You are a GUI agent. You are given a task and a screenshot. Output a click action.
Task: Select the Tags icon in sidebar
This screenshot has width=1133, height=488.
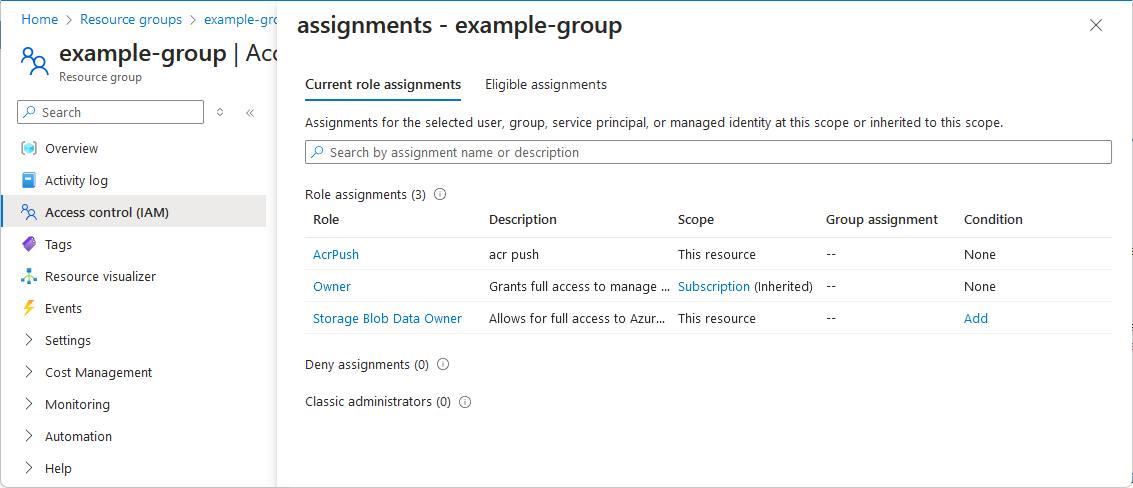[x=29, y=244]
